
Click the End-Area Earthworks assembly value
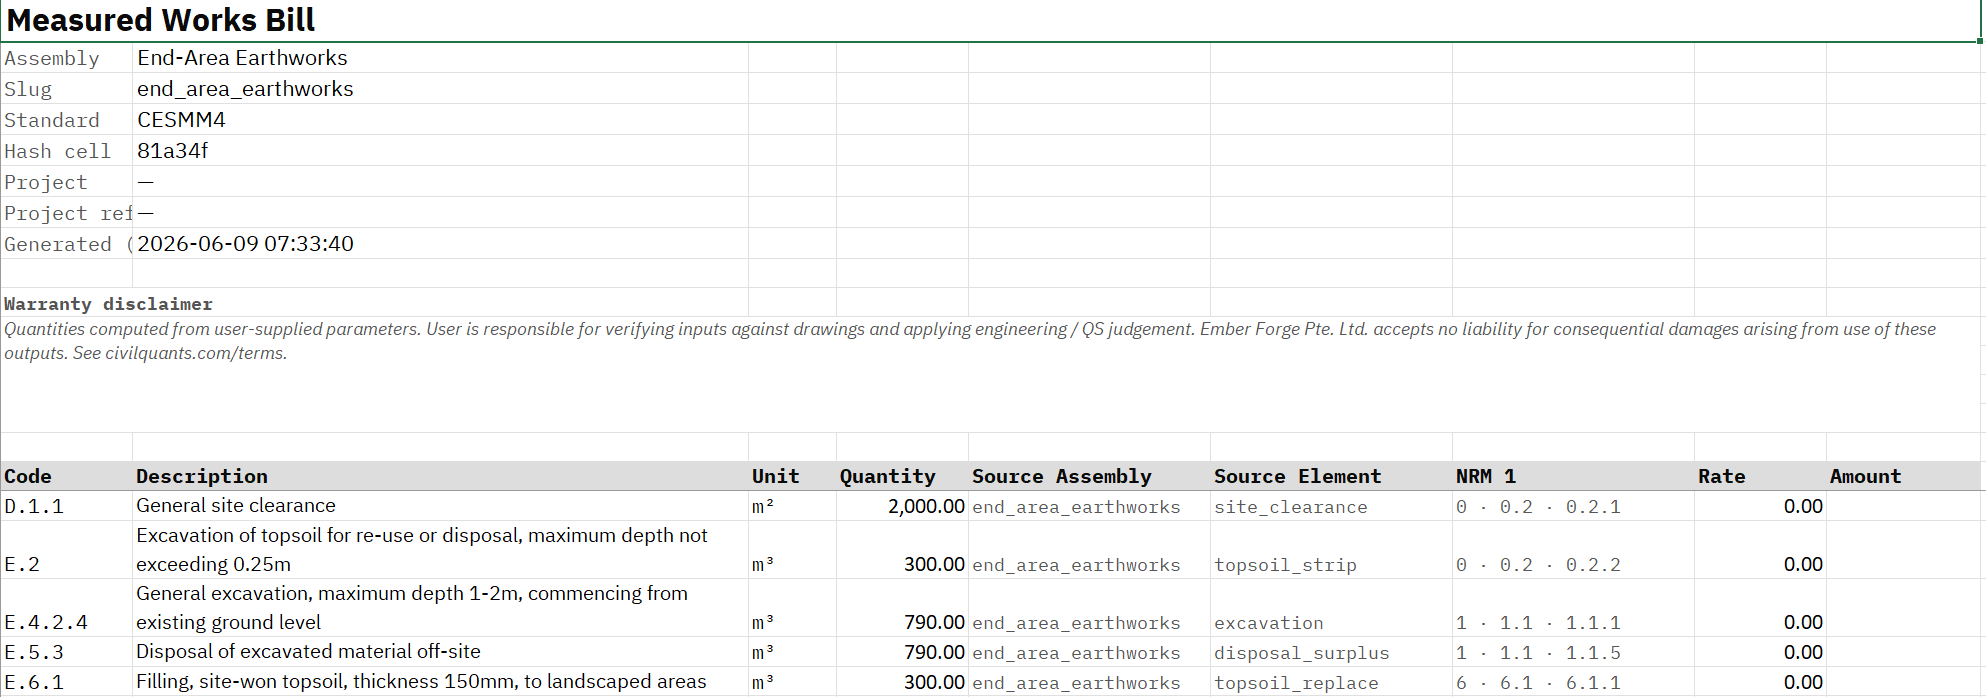(242, 58)
